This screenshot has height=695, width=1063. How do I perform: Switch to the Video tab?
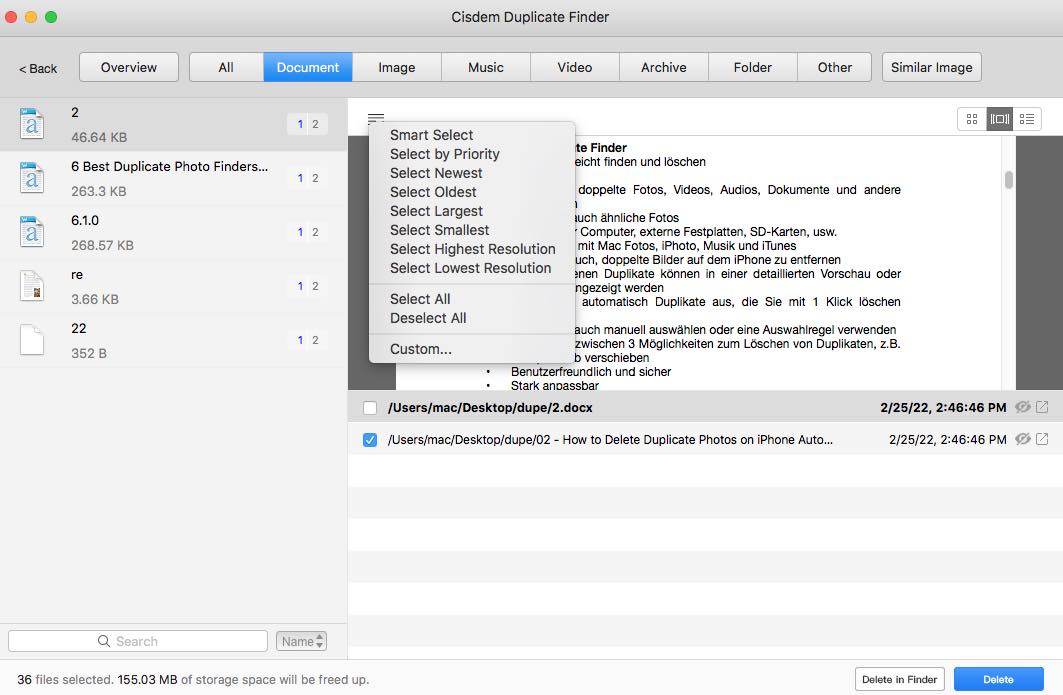click(x=574, y=67)
